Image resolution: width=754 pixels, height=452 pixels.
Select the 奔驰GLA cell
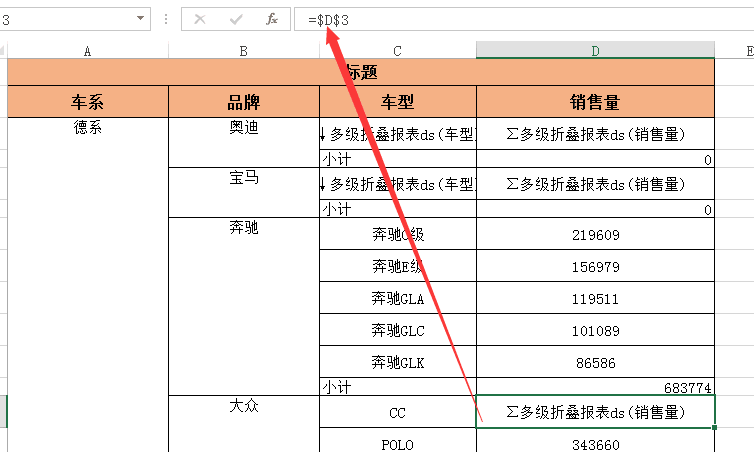coord(398,298)
